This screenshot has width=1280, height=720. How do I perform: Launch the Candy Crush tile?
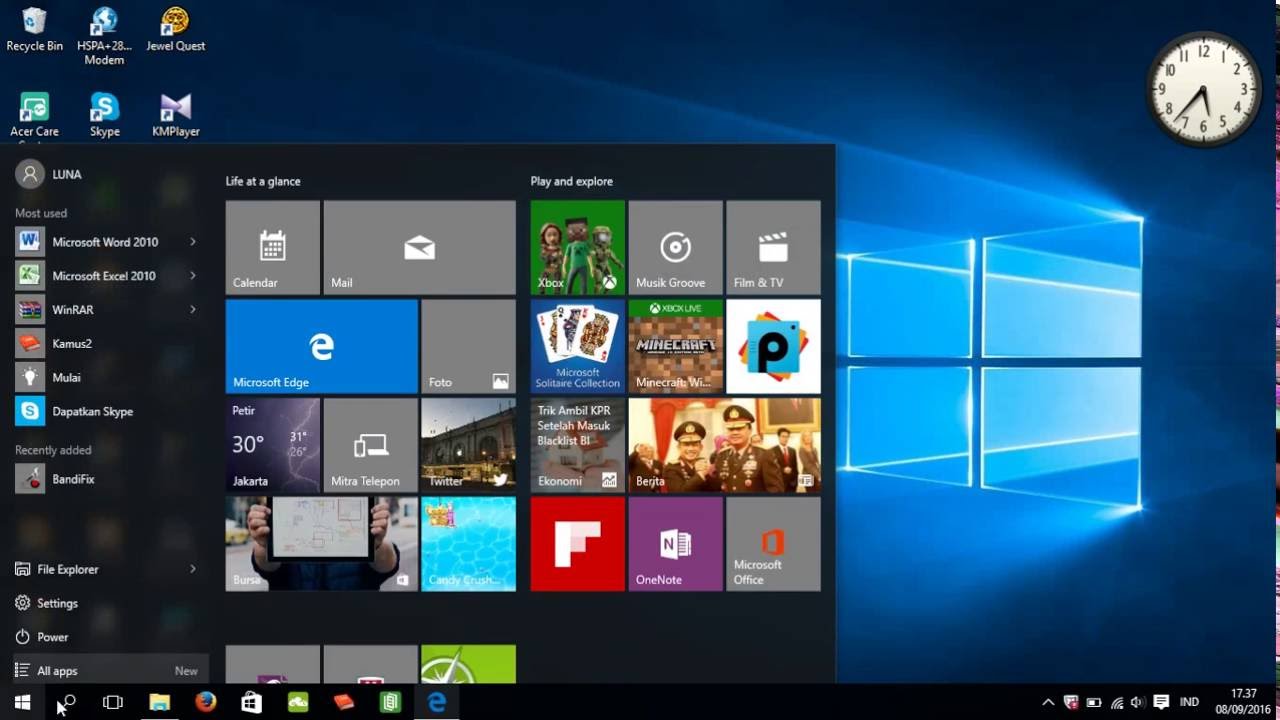click(x=468, y=544)
